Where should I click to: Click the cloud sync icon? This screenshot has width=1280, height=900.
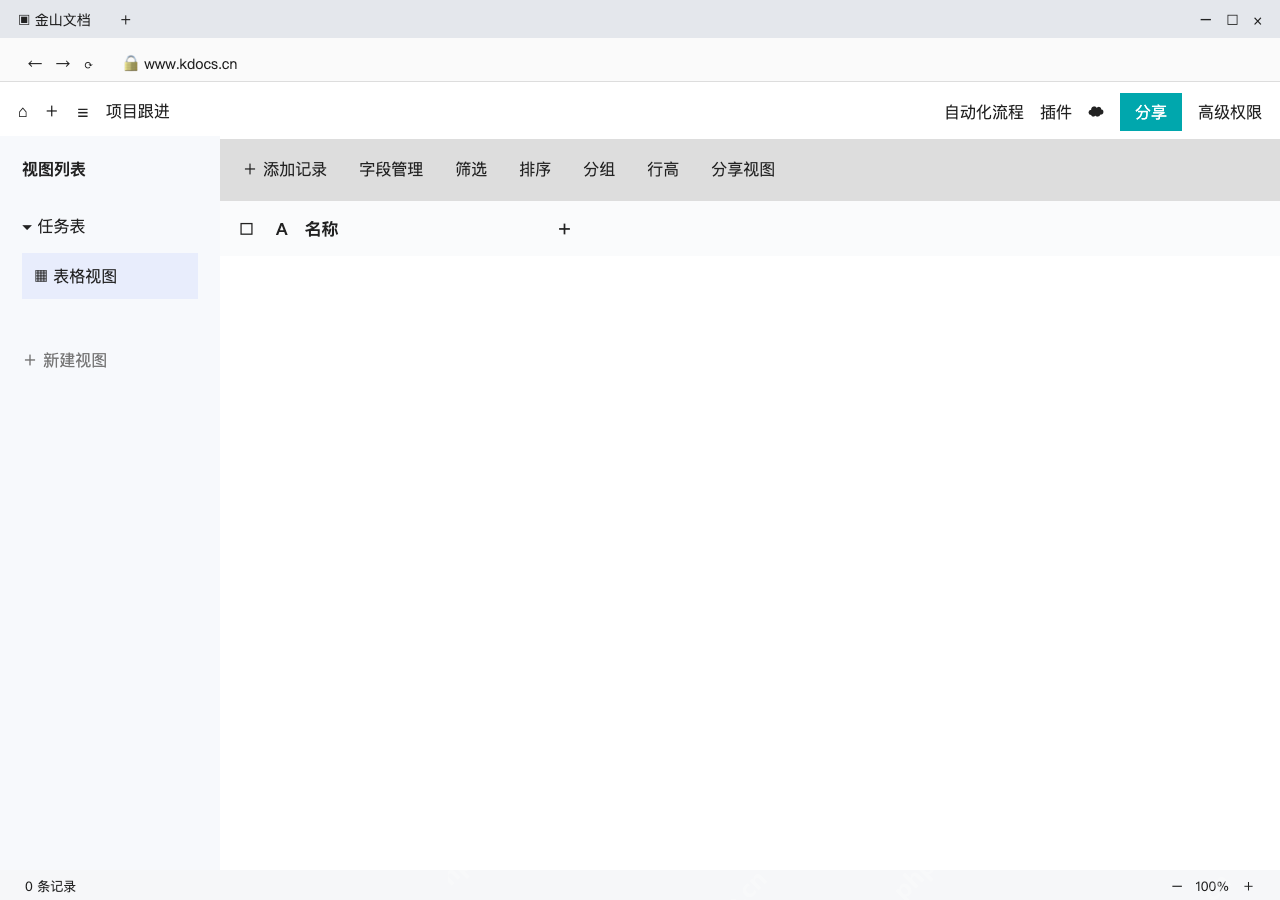pyautogui.click(x=1096, y=112)
